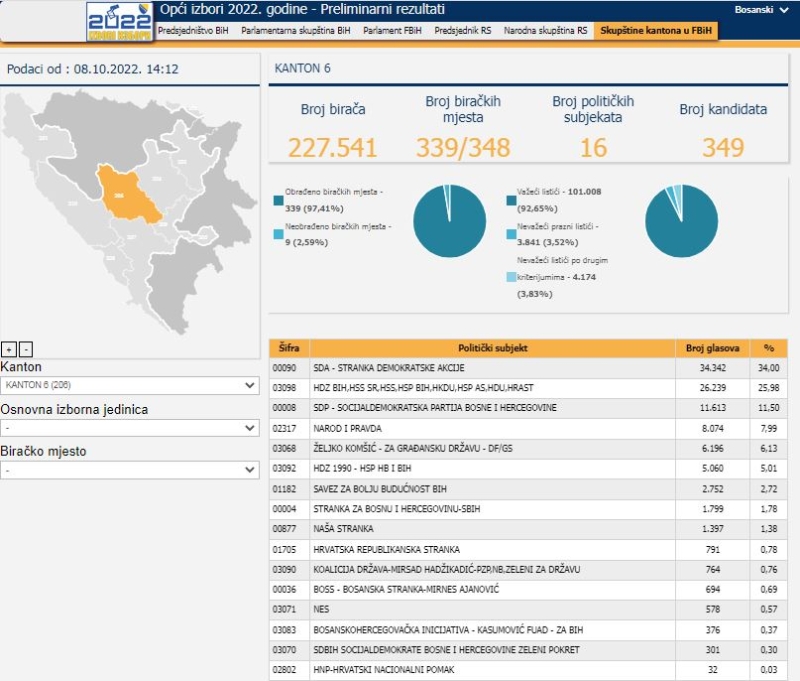Open the Osnovna izborna jedinica dropdown
Image resolution: width=800 pixels, height=681 pixels.
click(130, 427)
